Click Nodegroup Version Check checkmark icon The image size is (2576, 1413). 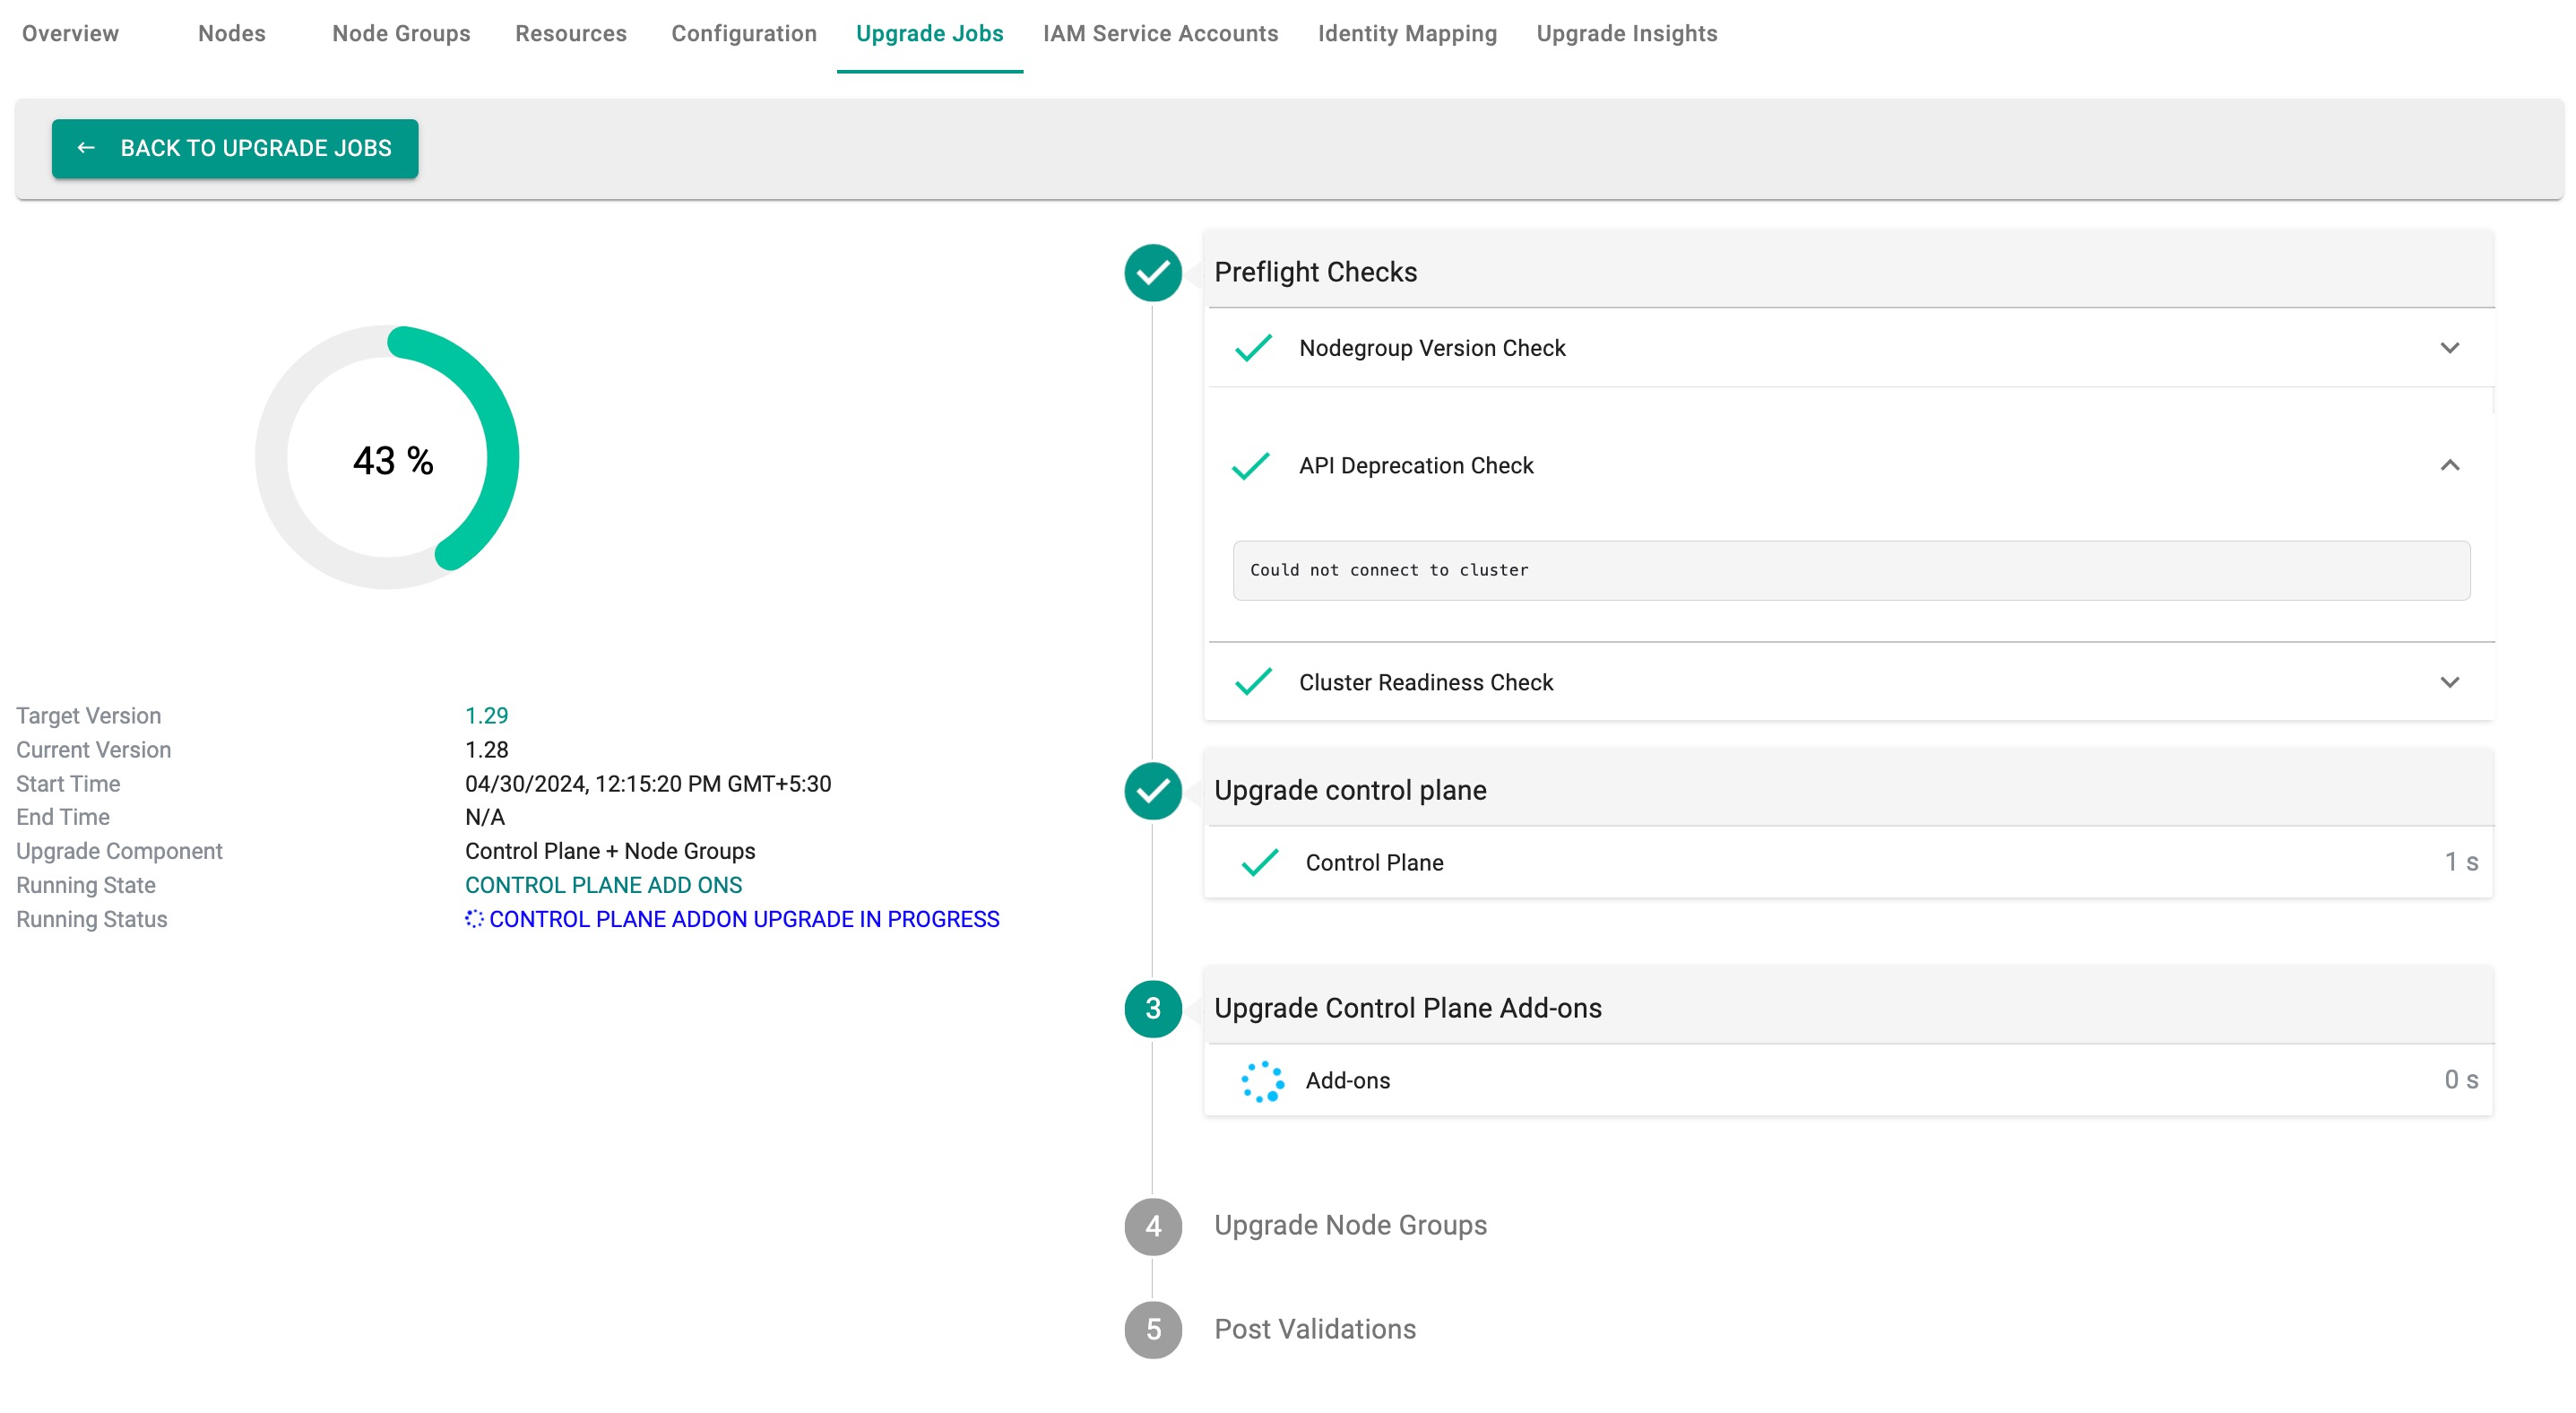[1253, 348]
